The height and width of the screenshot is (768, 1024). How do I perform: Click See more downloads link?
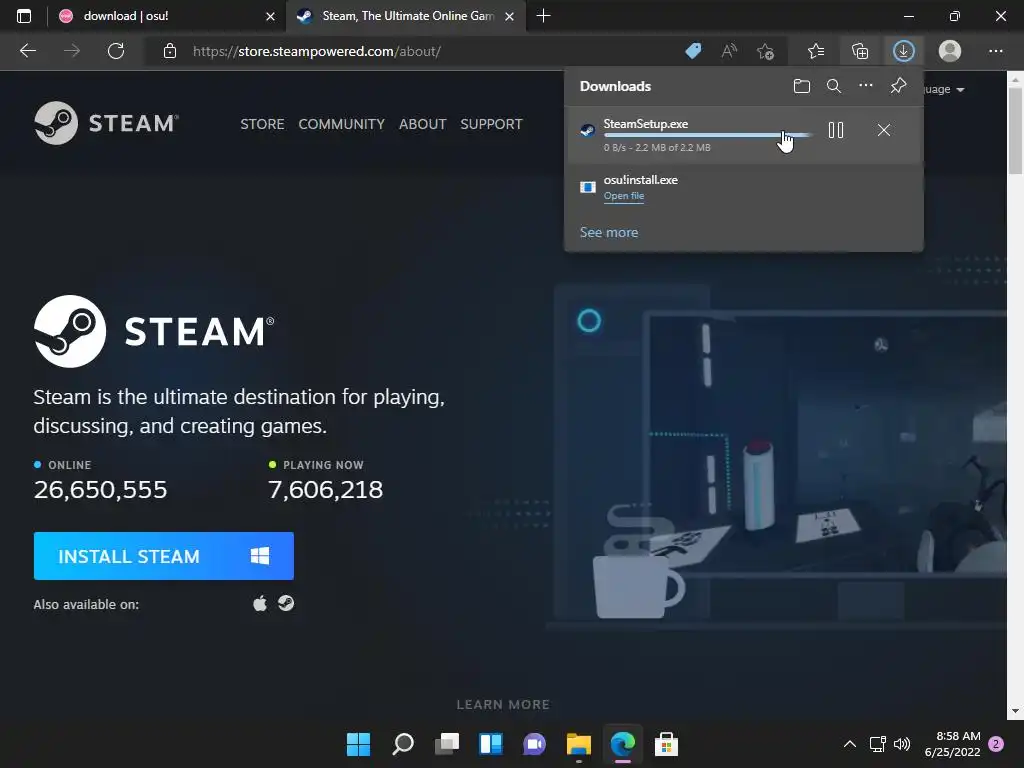pyautogui.click(x=609, y=232)
